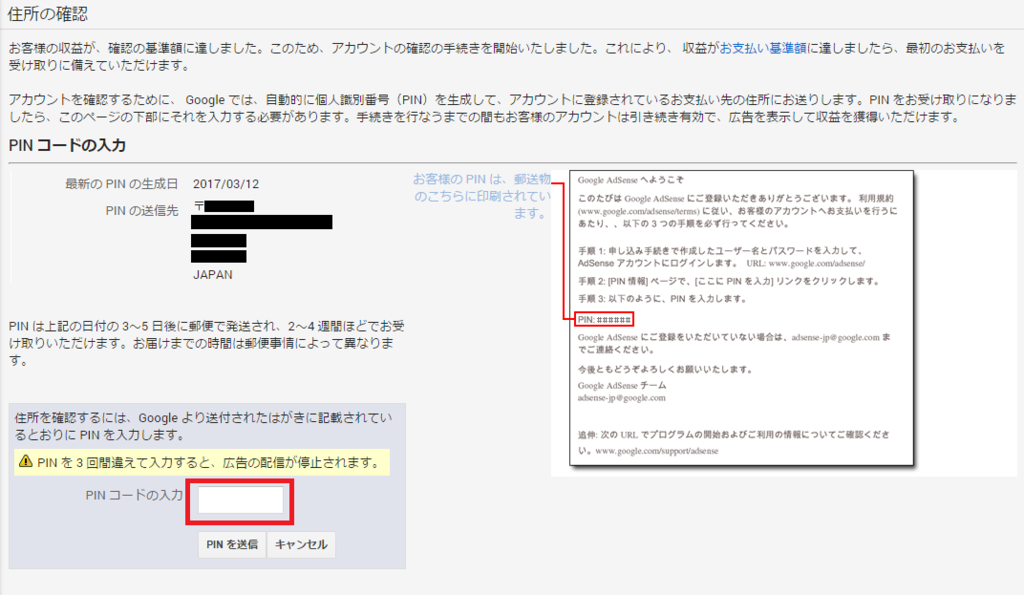The width and height of the screenshot is (1024, 595).
Task: Click the Google AdSense へようこそ letter heading
Action: coord(631,180)
